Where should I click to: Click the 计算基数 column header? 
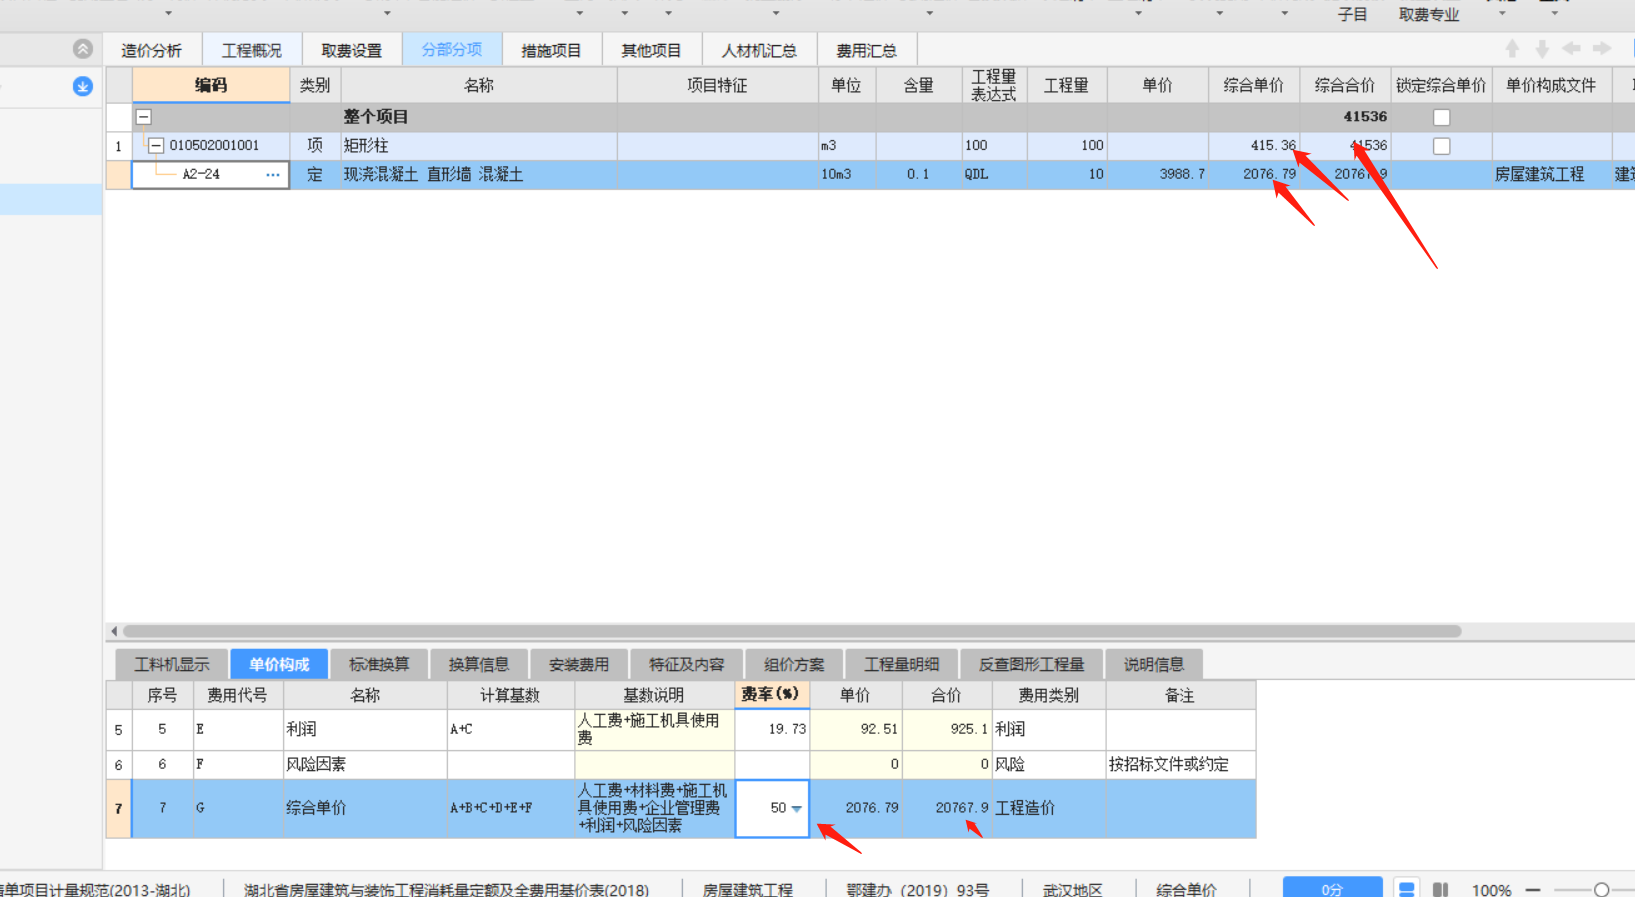point(510,695)
